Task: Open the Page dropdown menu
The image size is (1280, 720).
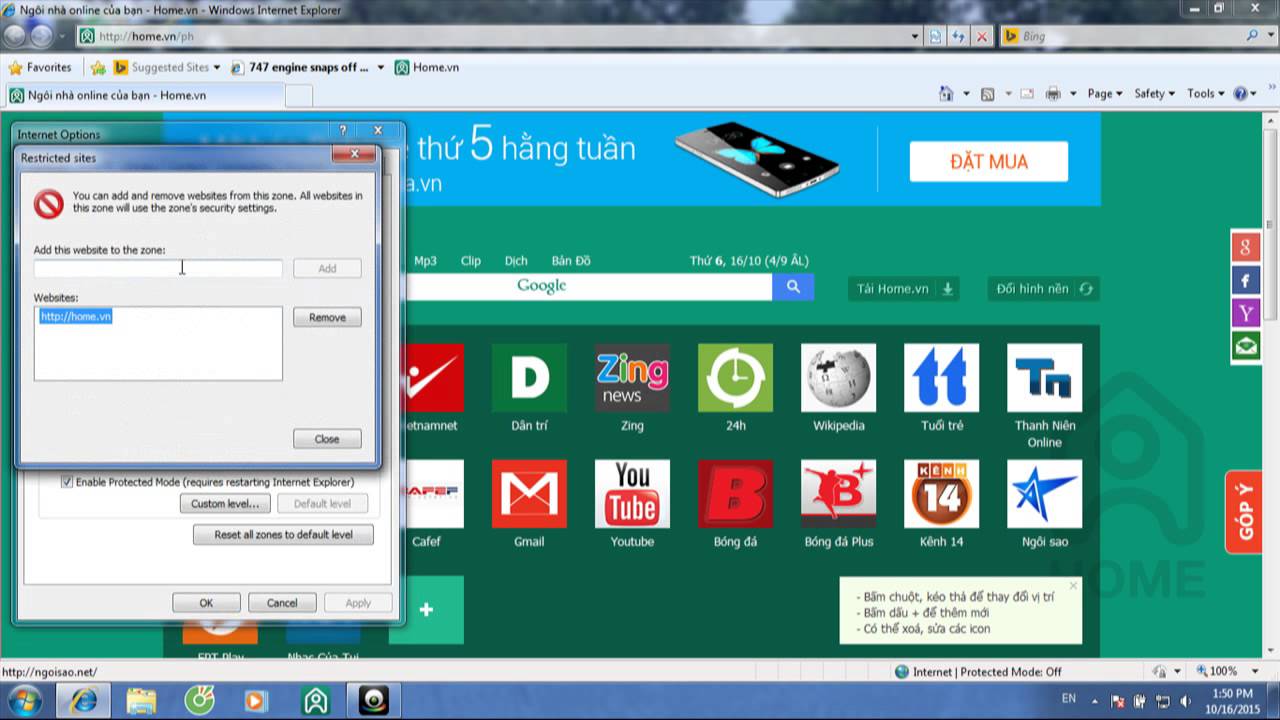Action: point(1105,93)
